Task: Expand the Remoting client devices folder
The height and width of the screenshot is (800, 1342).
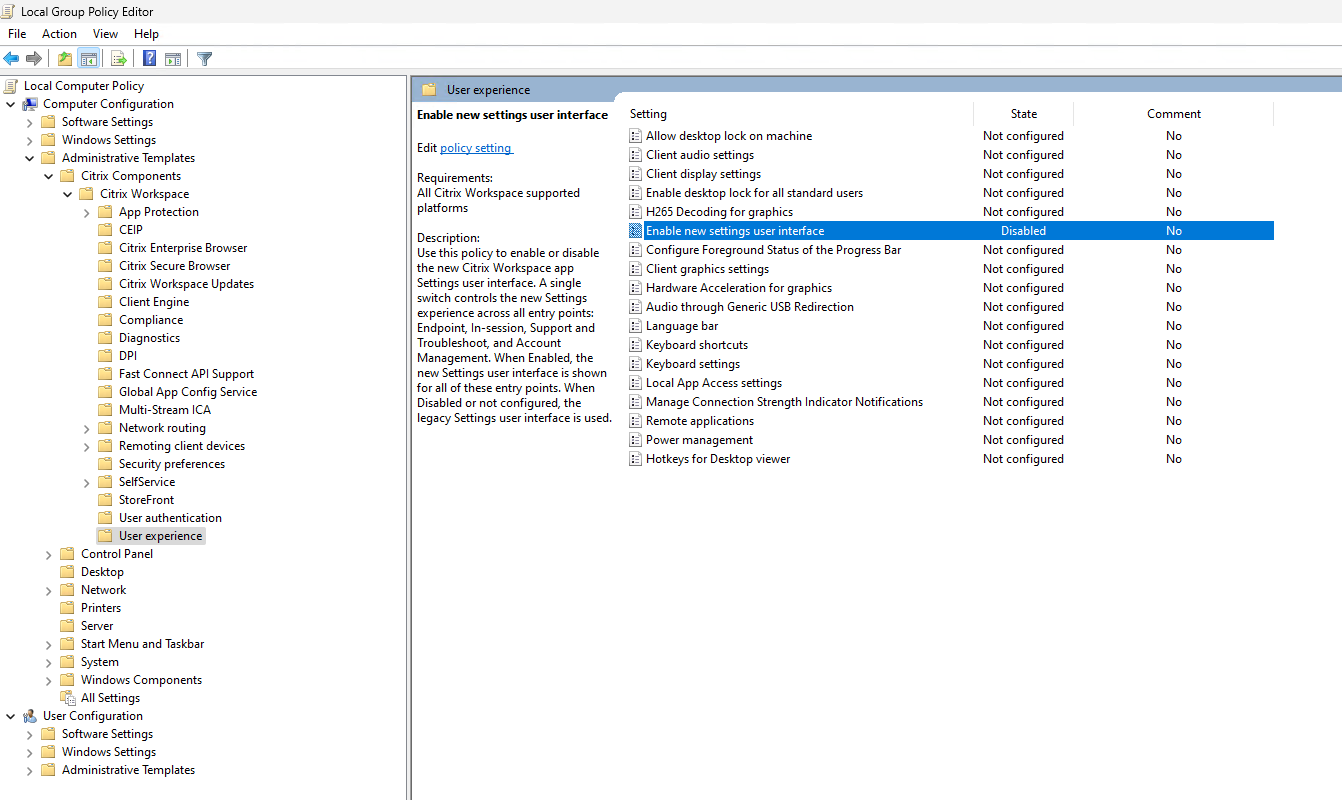Action: pyautogui.click(x=87, y=446)
